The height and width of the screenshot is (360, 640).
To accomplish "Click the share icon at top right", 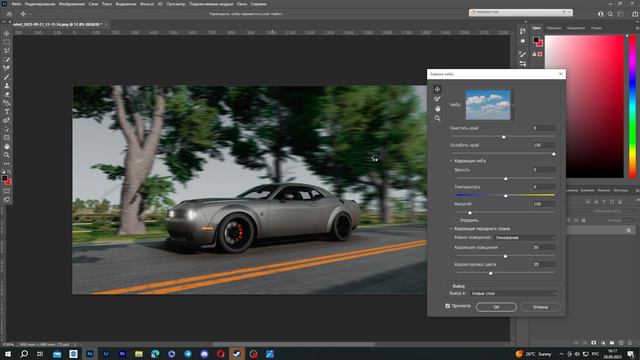I will pos(635,14).
